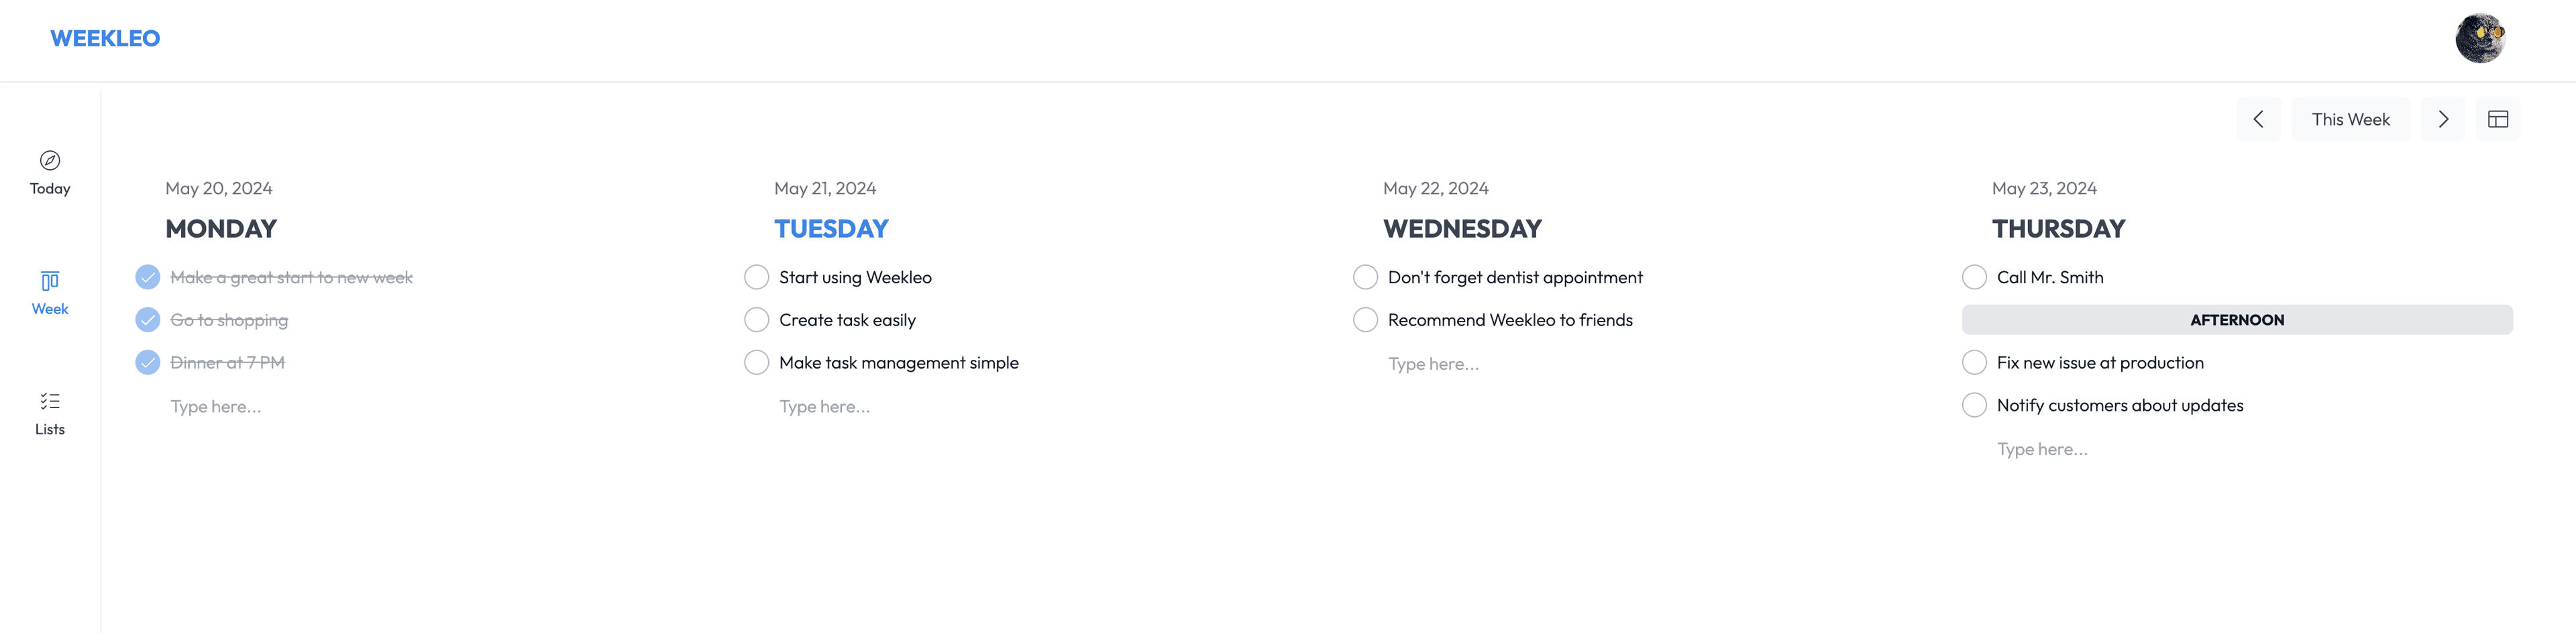The width and height of the screenshot is (2576, 633).
Task: Uncheck the 'Go to shopping' task
Action: point(148,320)
